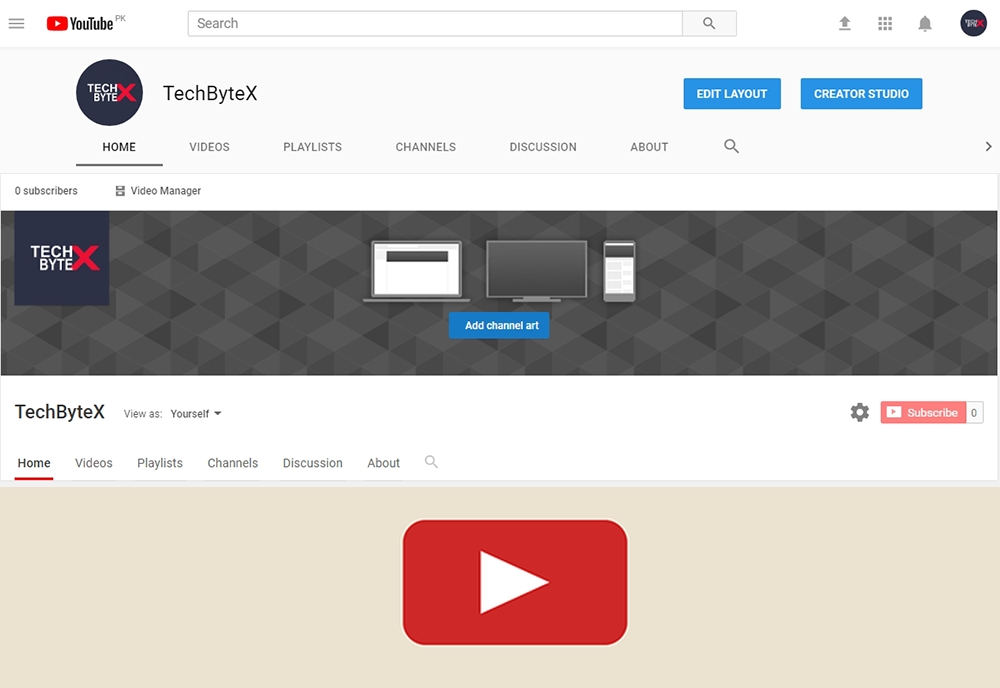Click the EDIT LAYOUT button
The width and height of the screenshot is (1000, 688).
(731, 93)
